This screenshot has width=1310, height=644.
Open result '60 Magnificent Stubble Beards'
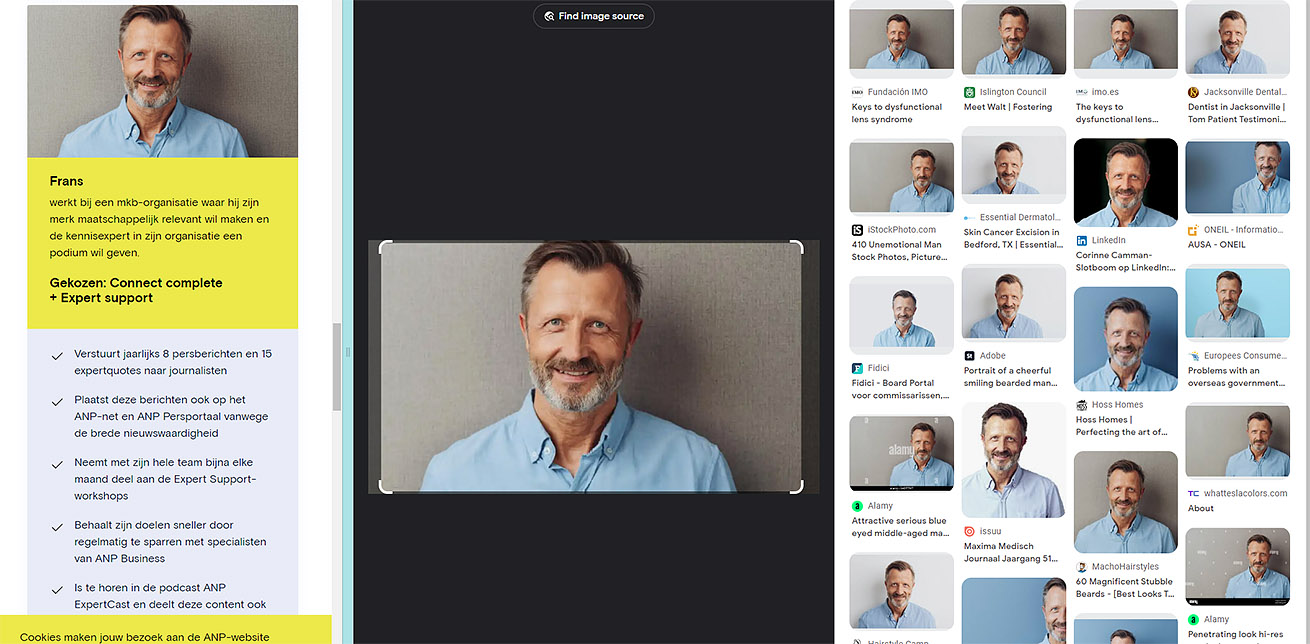pos(1125,588)
